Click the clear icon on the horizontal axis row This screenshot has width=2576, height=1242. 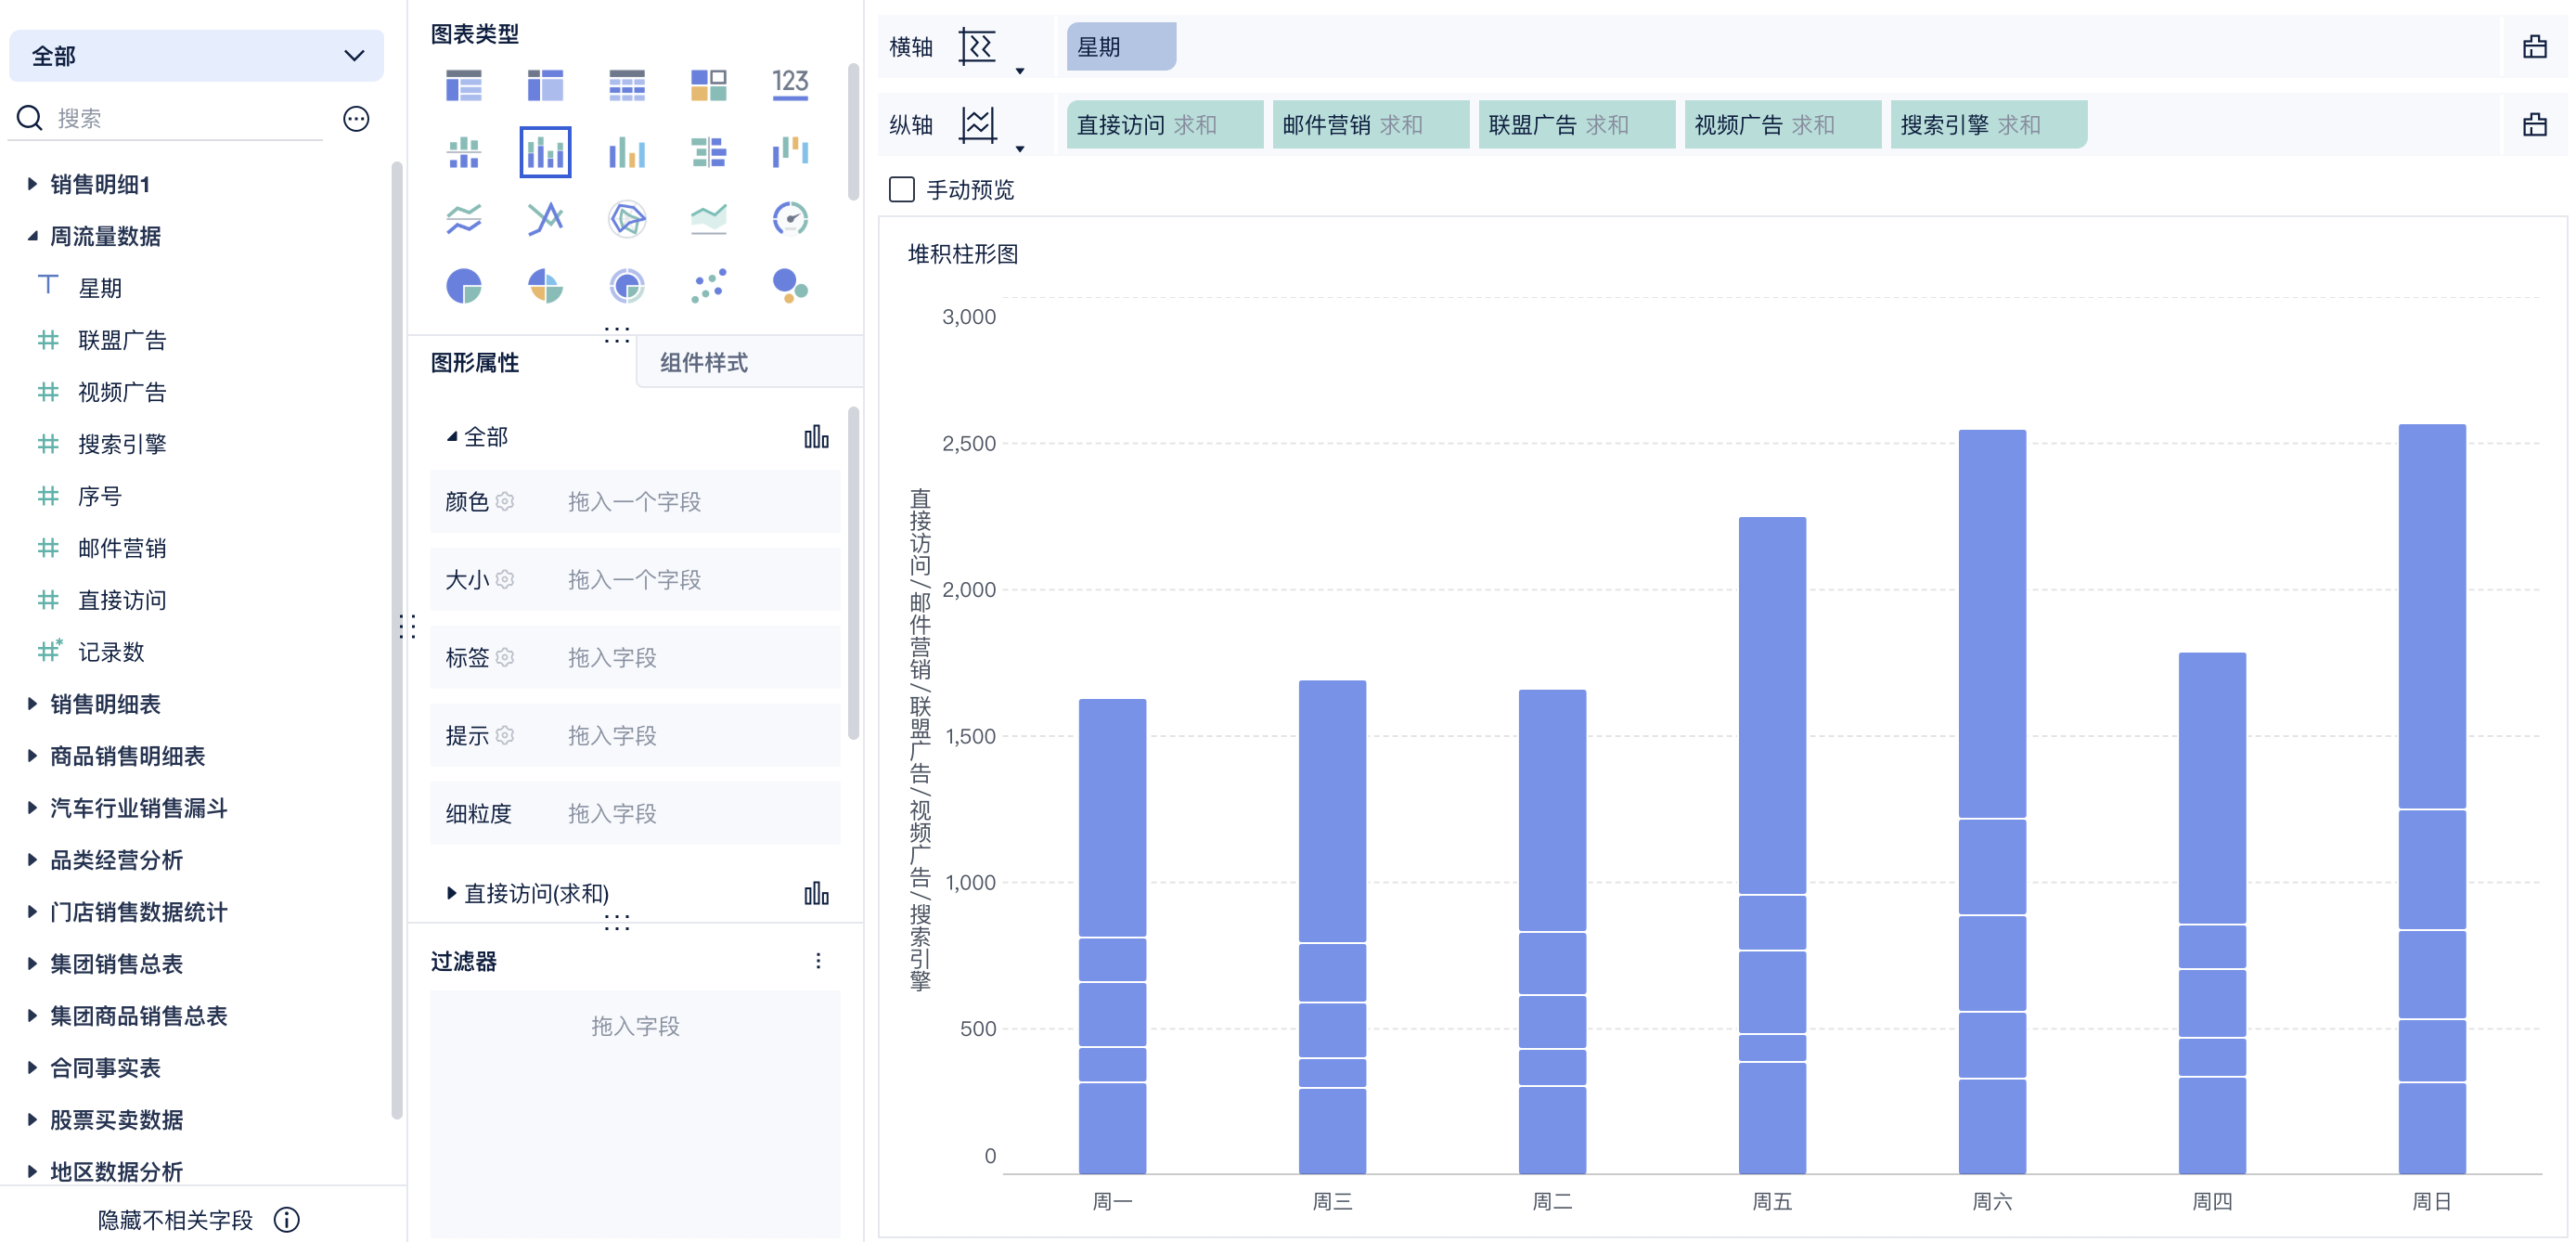2534,47
